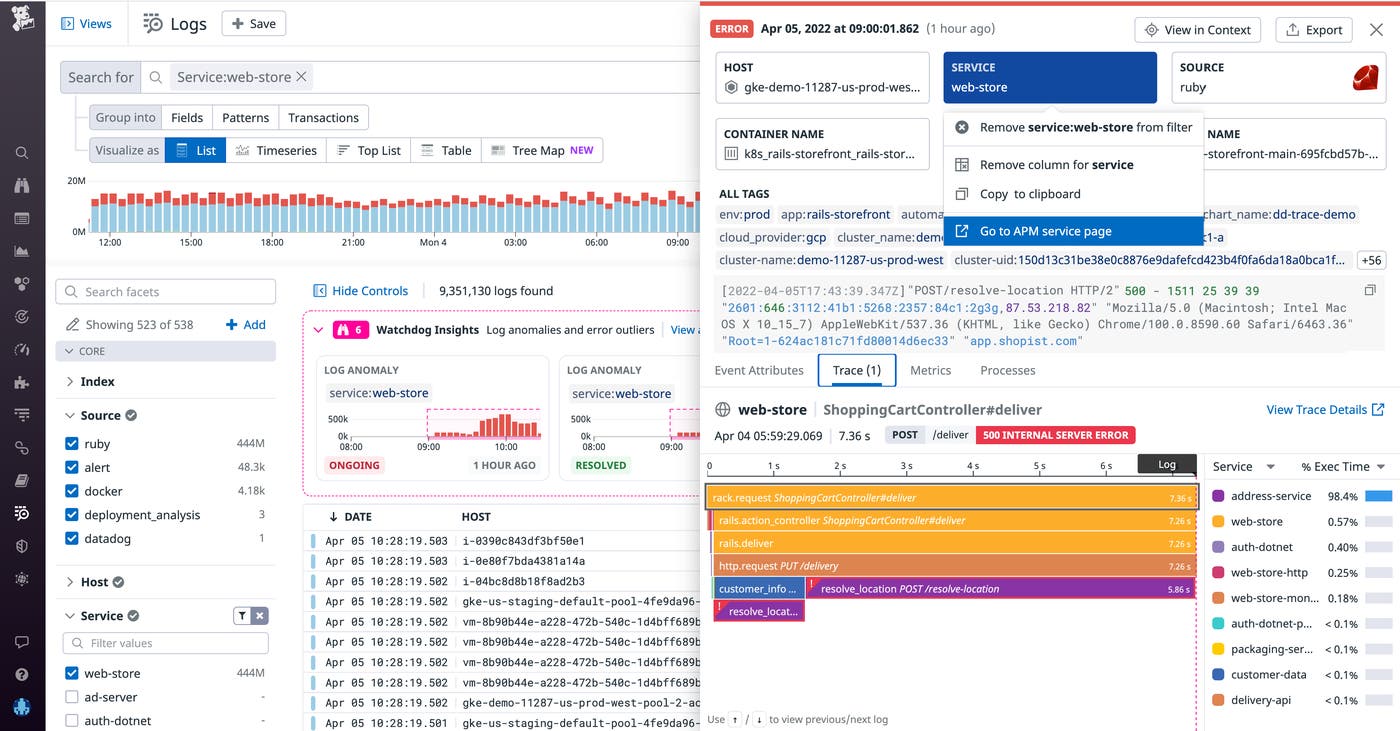Open the monitors gauge icon in the sidebar
This screenshot has width=1400, height=731.
pos(22,349)
